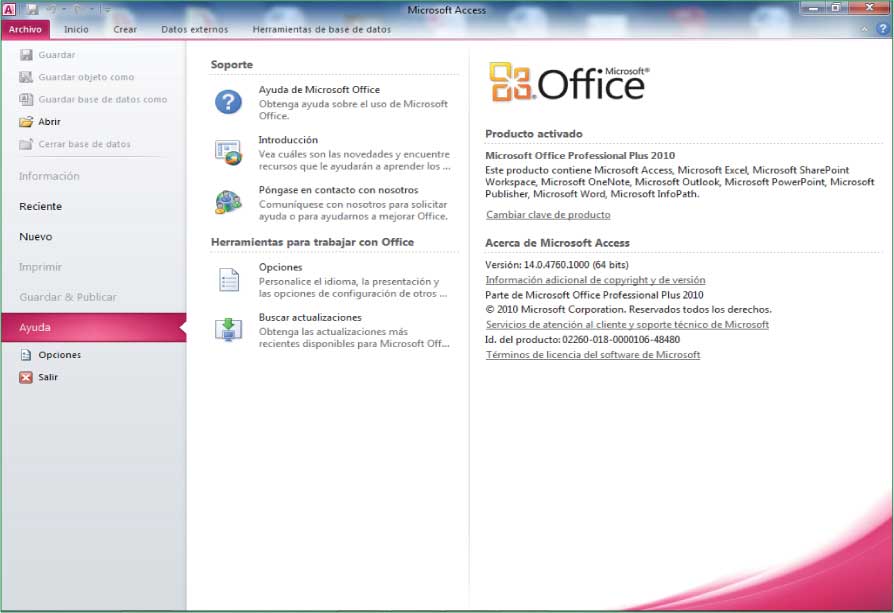Click the Acerca de Microsoft Access heading

pyautogui.click(x=557, y=243)
